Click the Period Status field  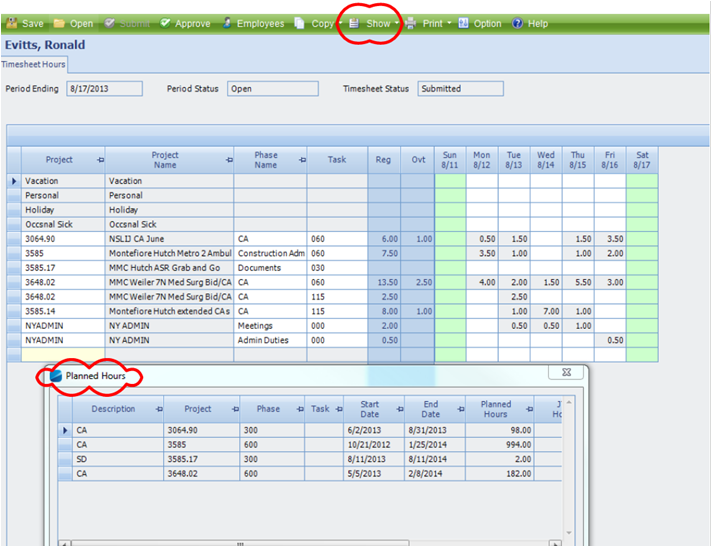click(272, 89)
